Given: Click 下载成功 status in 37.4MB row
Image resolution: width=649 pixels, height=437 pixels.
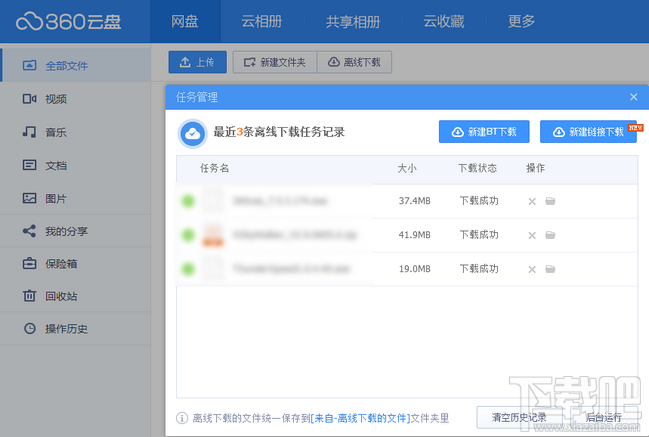Looking at the screenshot, I should pos(479,201).
